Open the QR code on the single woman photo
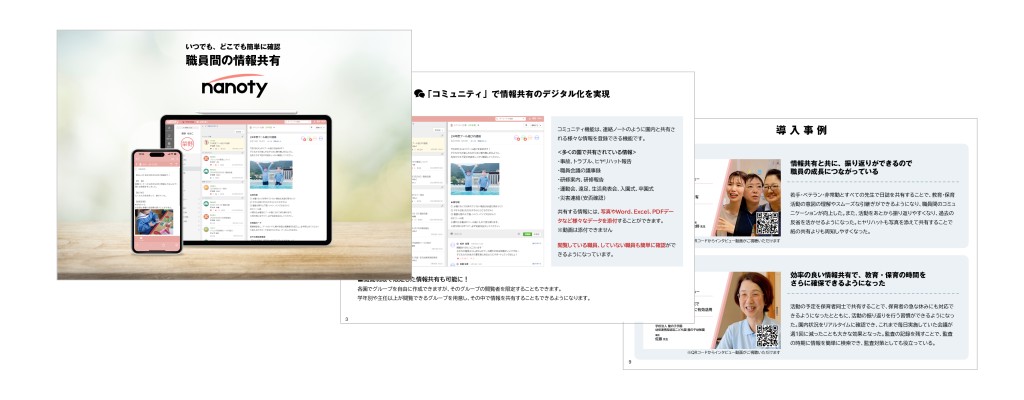The width and height of the screenshot is (1024, 400). pyautogui.click(x=767, y=335)
